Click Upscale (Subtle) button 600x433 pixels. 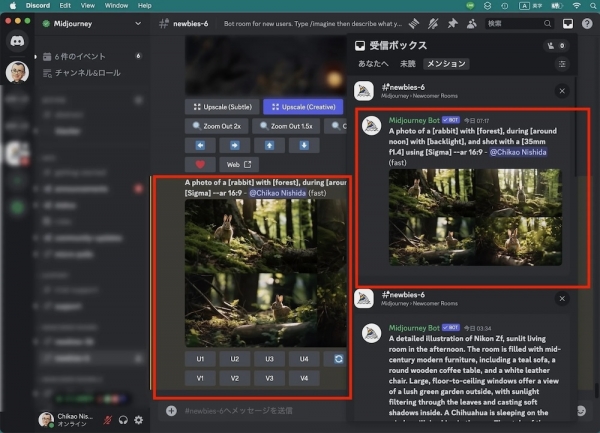[222, 107]
